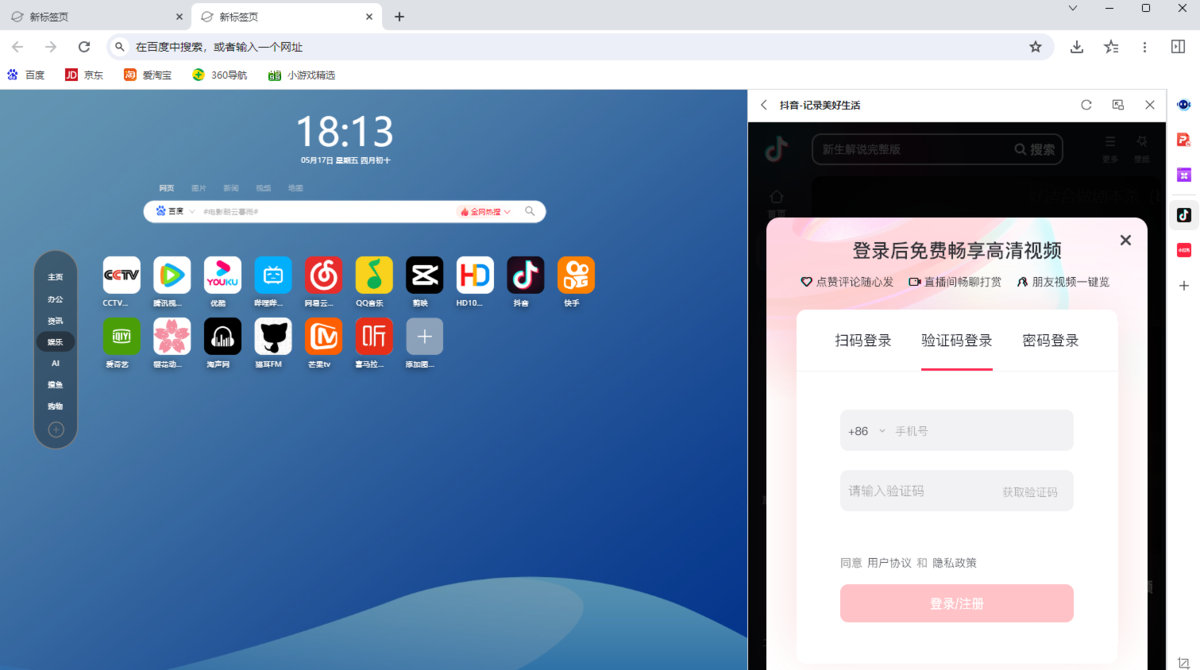Open the red PDF tool sidebar icon

(1184, 140)
